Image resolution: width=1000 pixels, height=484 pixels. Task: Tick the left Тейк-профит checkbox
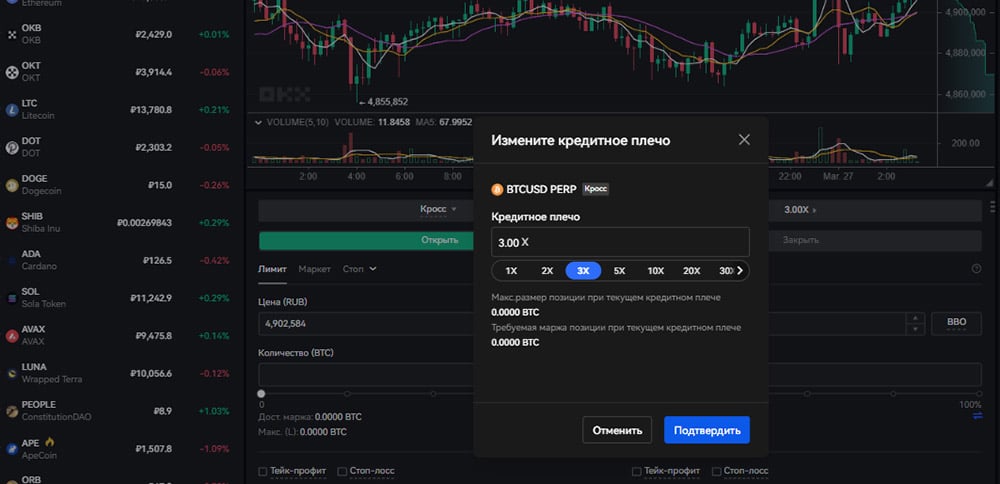tap(263, 471)
